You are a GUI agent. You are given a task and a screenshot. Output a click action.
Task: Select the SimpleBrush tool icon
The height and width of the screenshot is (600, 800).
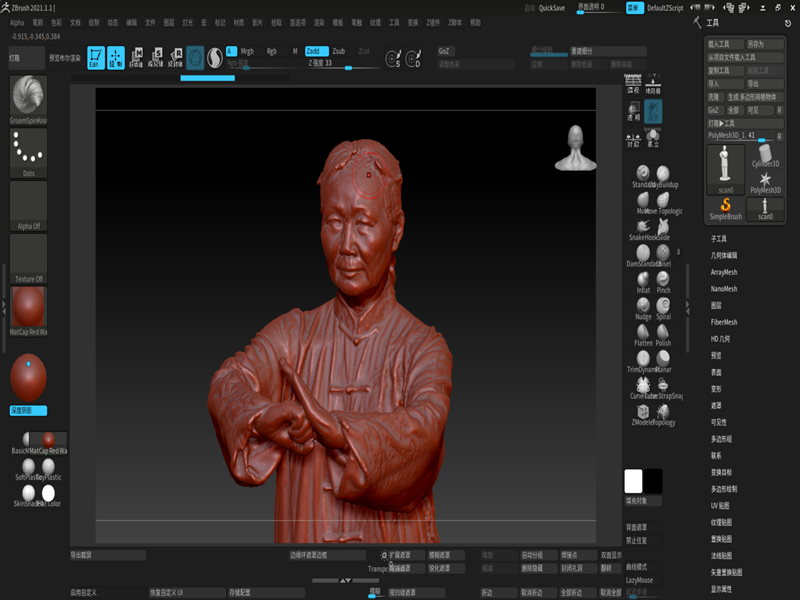coord(726,207)
